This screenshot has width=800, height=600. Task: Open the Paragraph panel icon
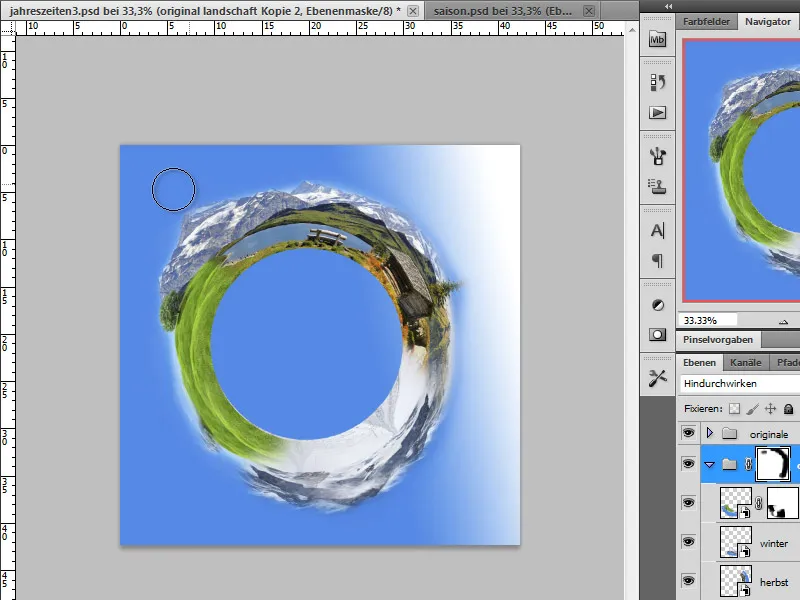tap(658, 260)
